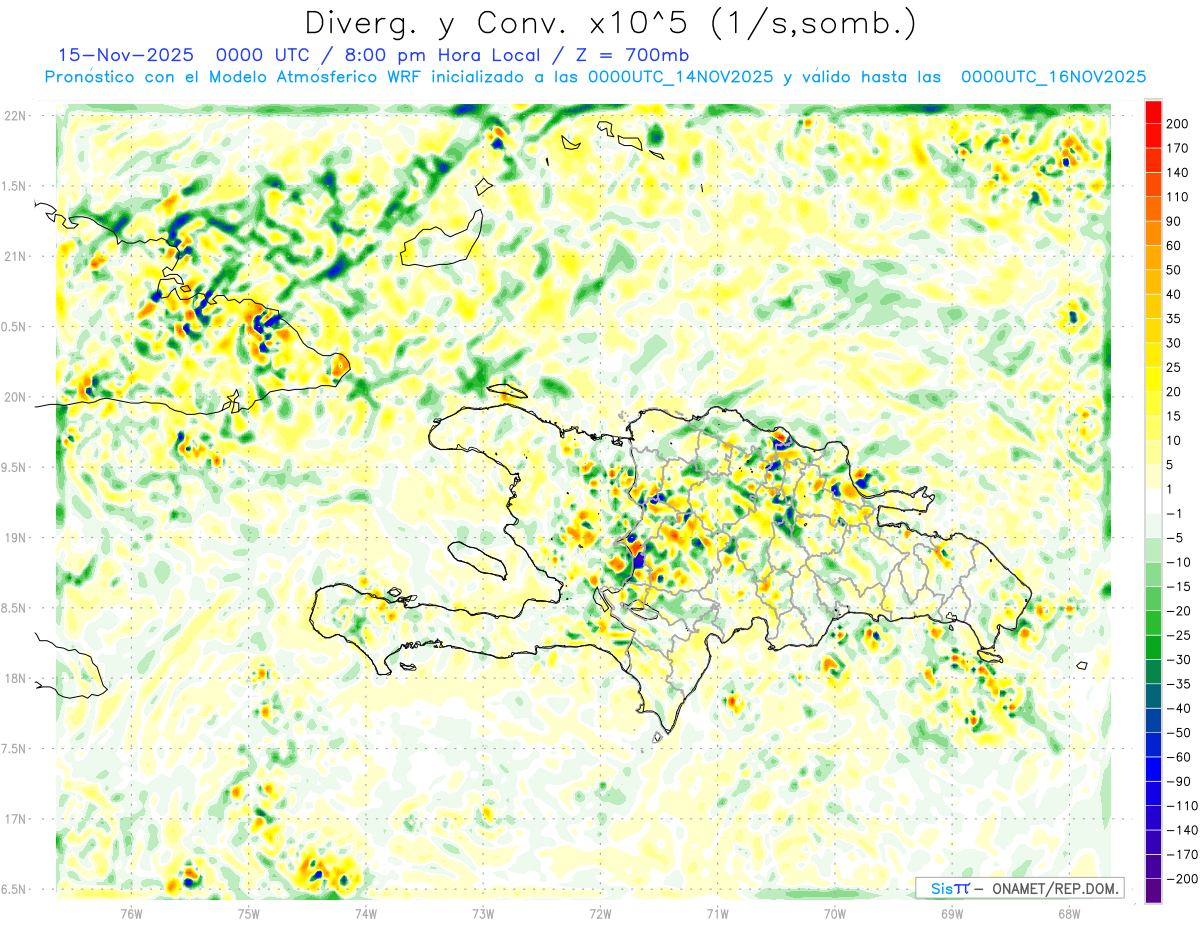Select the 35 color scale label

coord(1173,319)
